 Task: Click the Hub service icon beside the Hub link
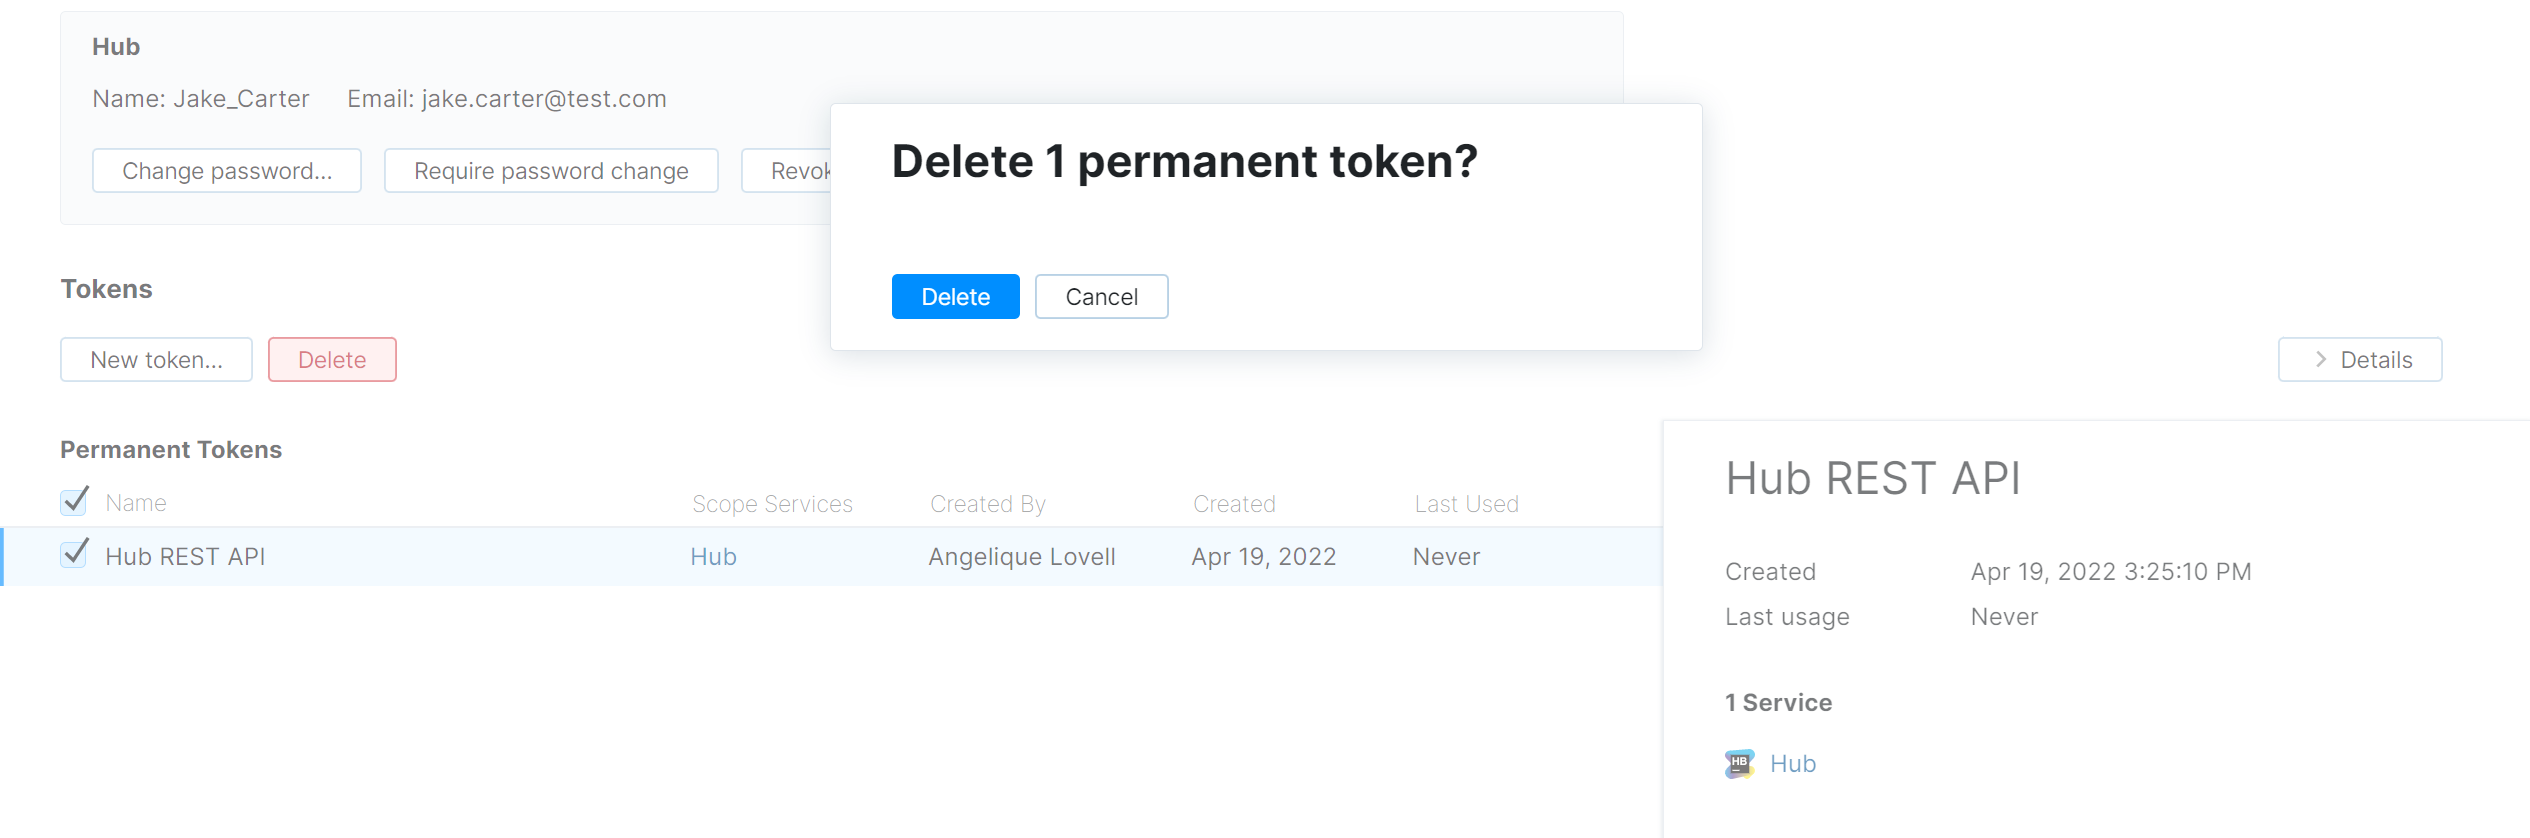(1739, 763)
